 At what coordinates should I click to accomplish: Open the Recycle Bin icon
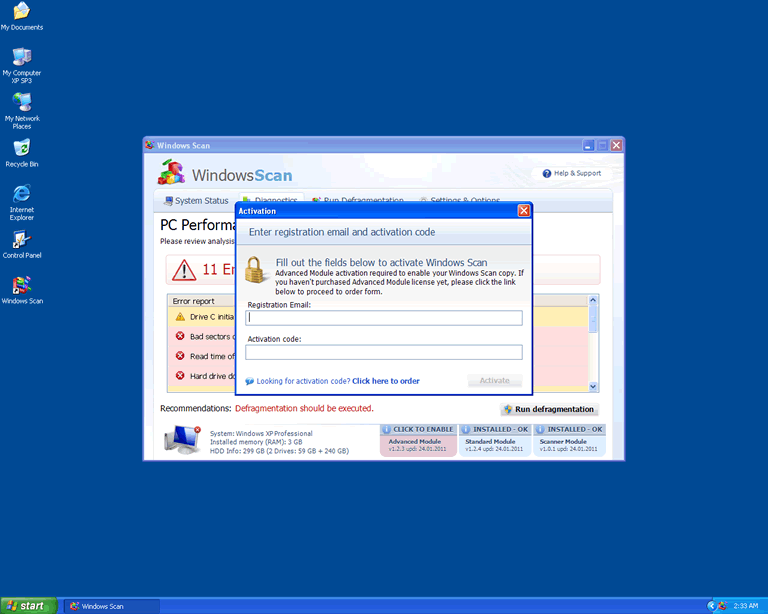click(21, 149)
